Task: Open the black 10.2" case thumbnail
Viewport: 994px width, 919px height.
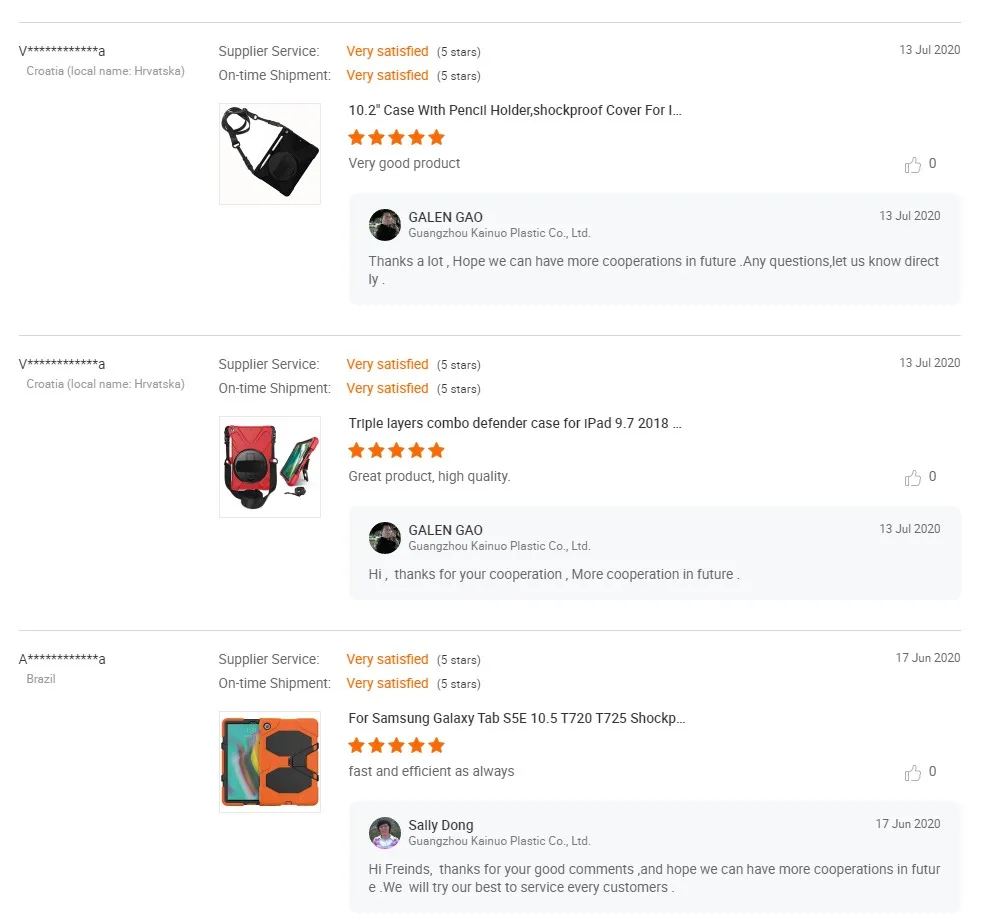Action: click(x=270, y=154)
